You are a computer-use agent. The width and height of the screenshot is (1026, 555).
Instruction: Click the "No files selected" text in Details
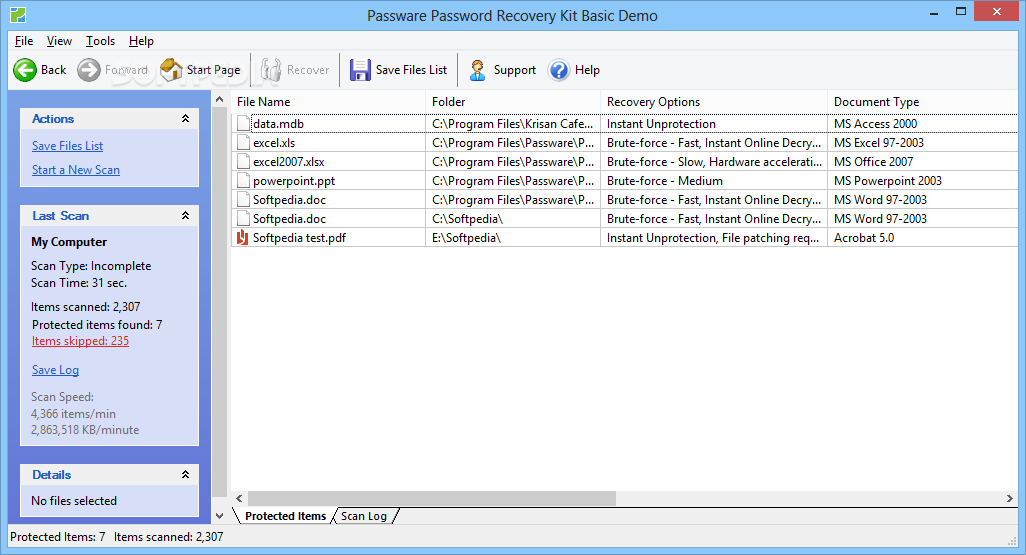74,501
